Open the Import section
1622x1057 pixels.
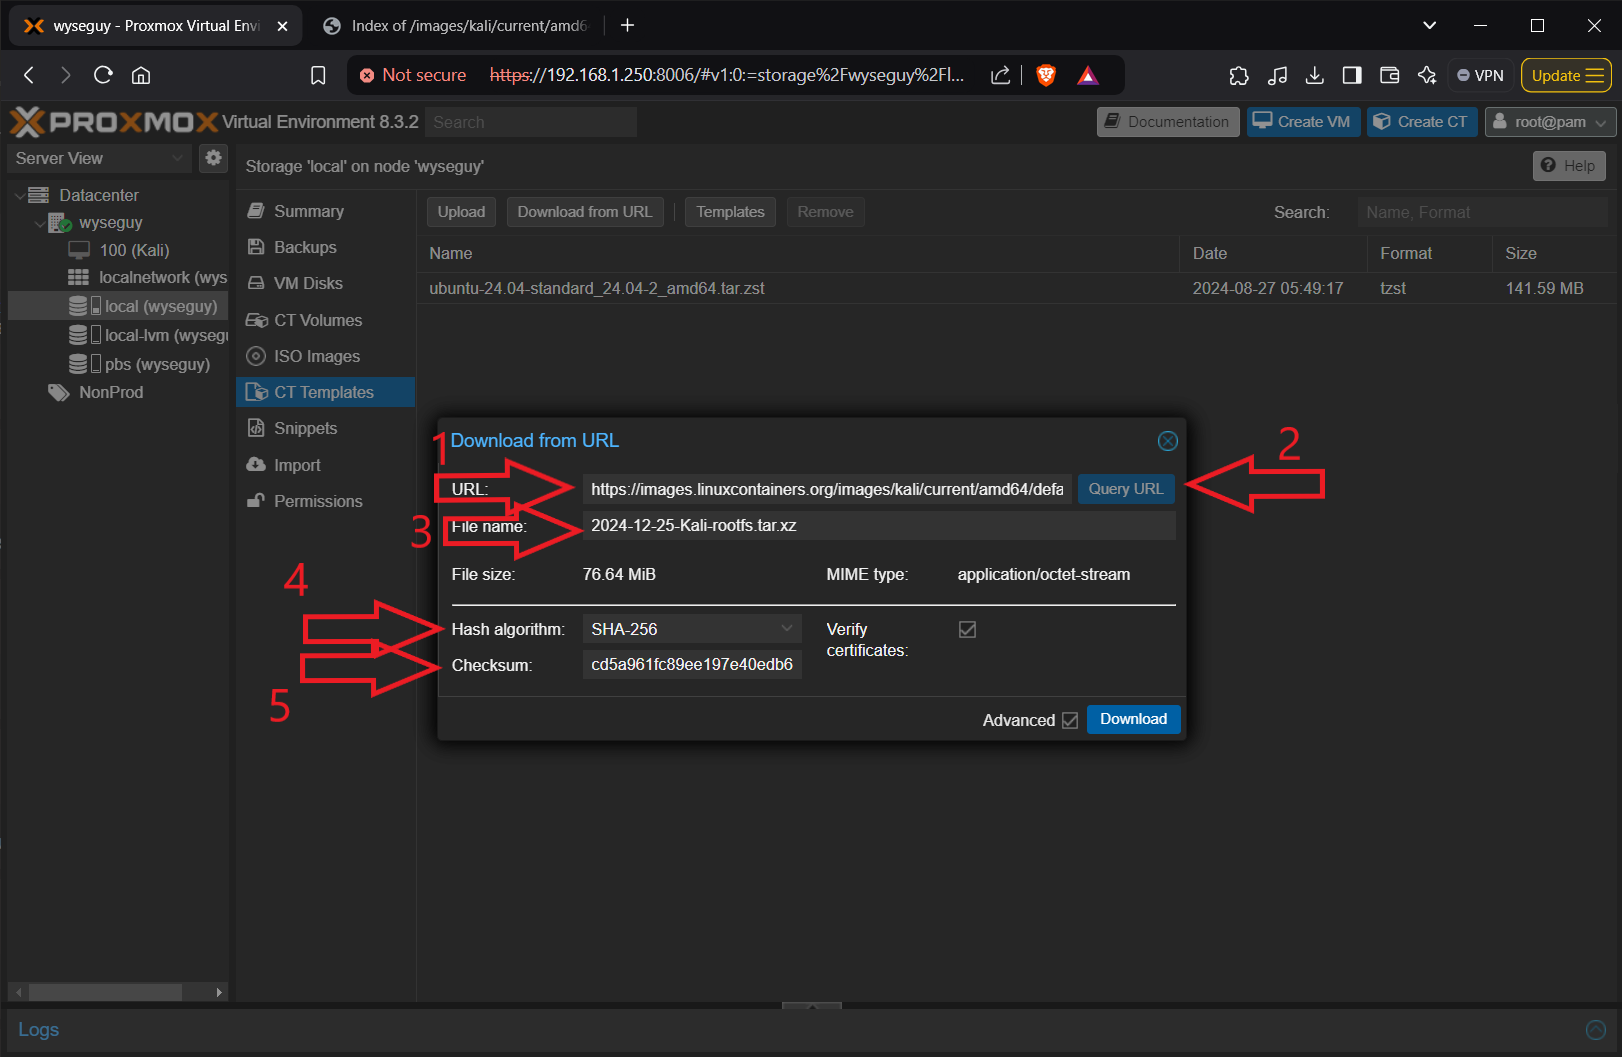point(325,465)
